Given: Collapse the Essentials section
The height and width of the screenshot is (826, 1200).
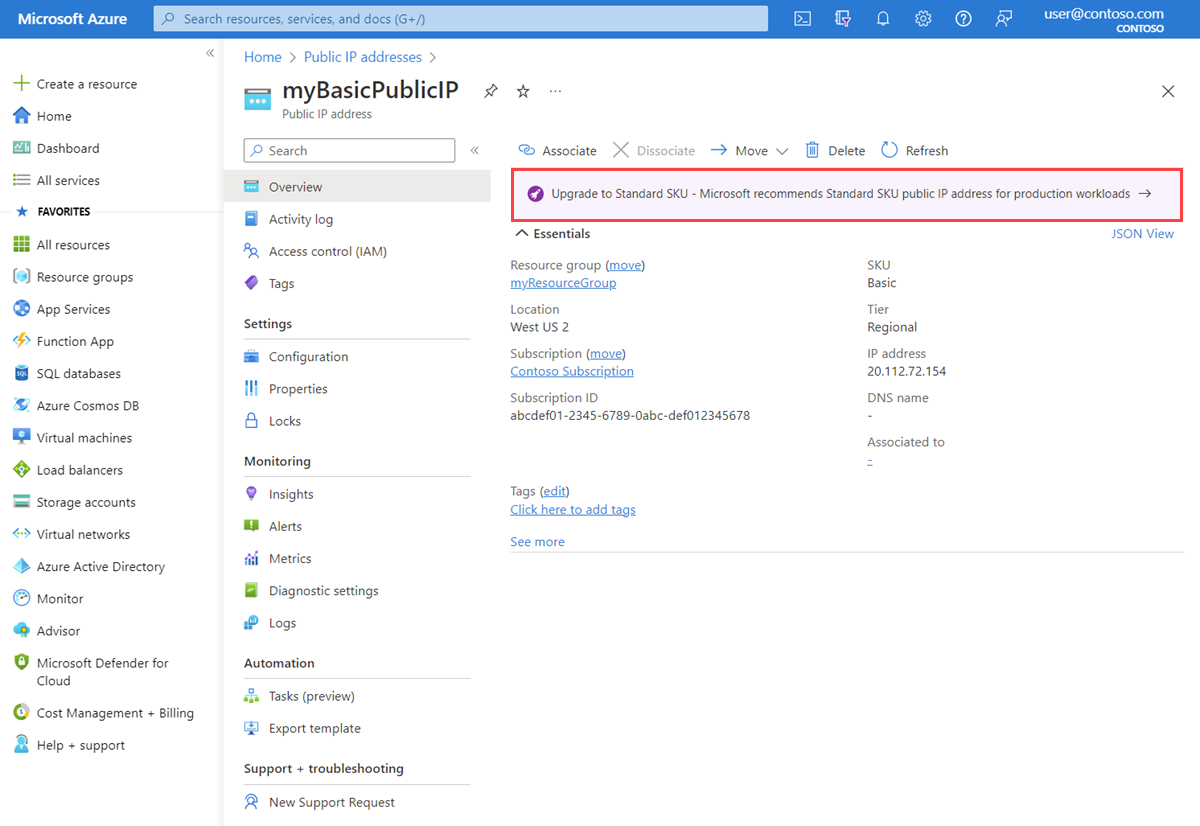Looking at the screenshot, I should click(521, 233).
